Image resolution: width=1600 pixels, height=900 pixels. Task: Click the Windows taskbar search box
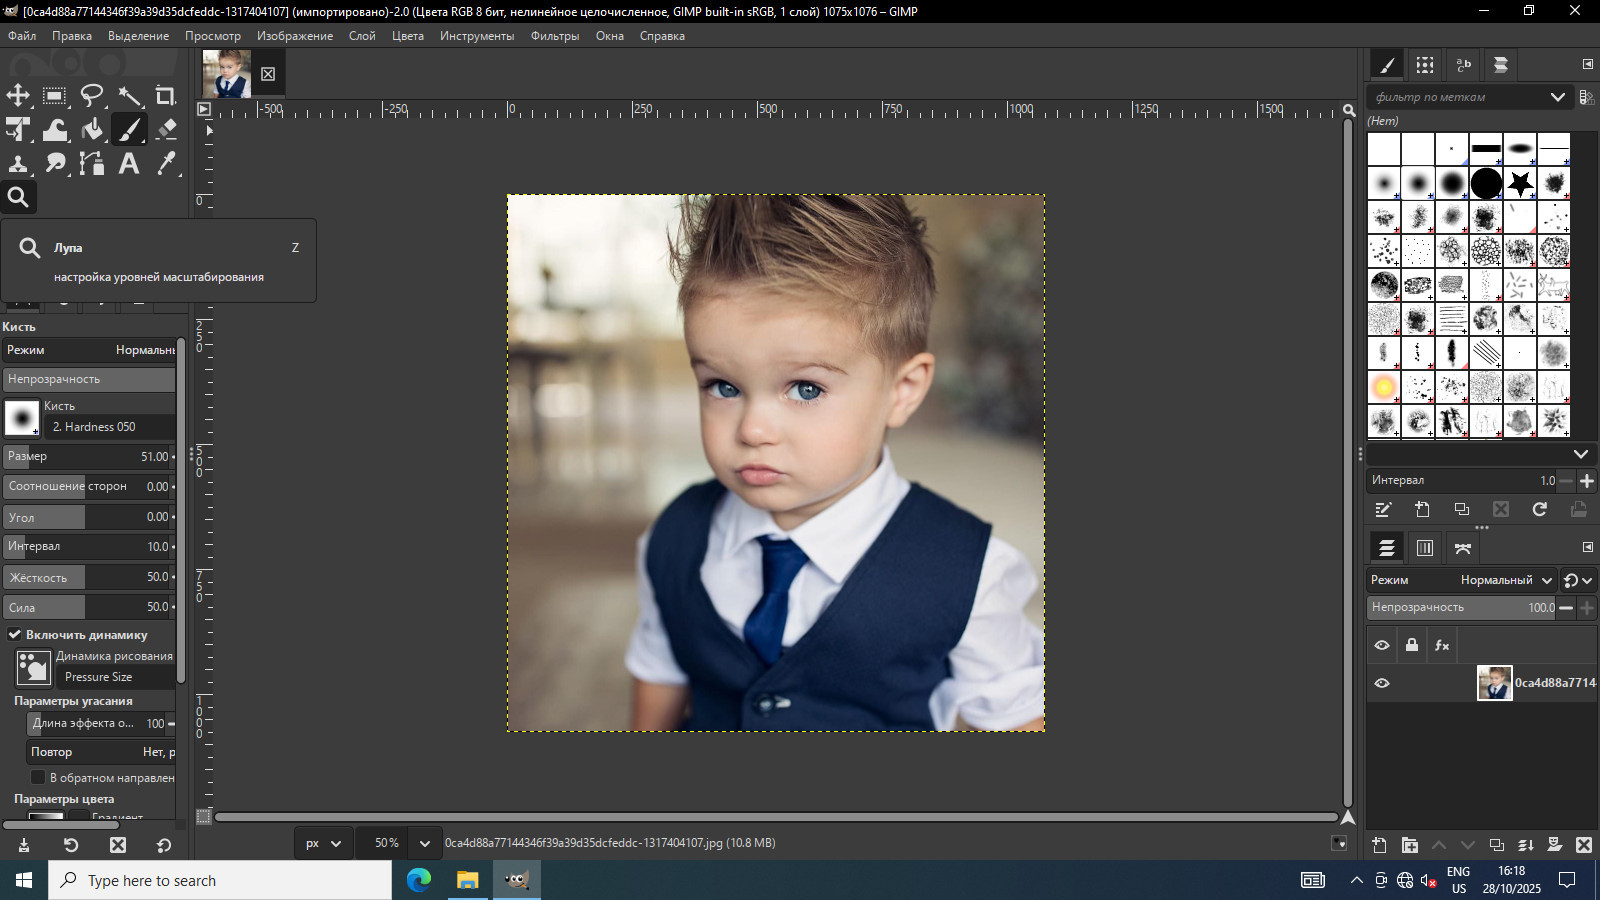pyautogui.click(x=220, y=880)
